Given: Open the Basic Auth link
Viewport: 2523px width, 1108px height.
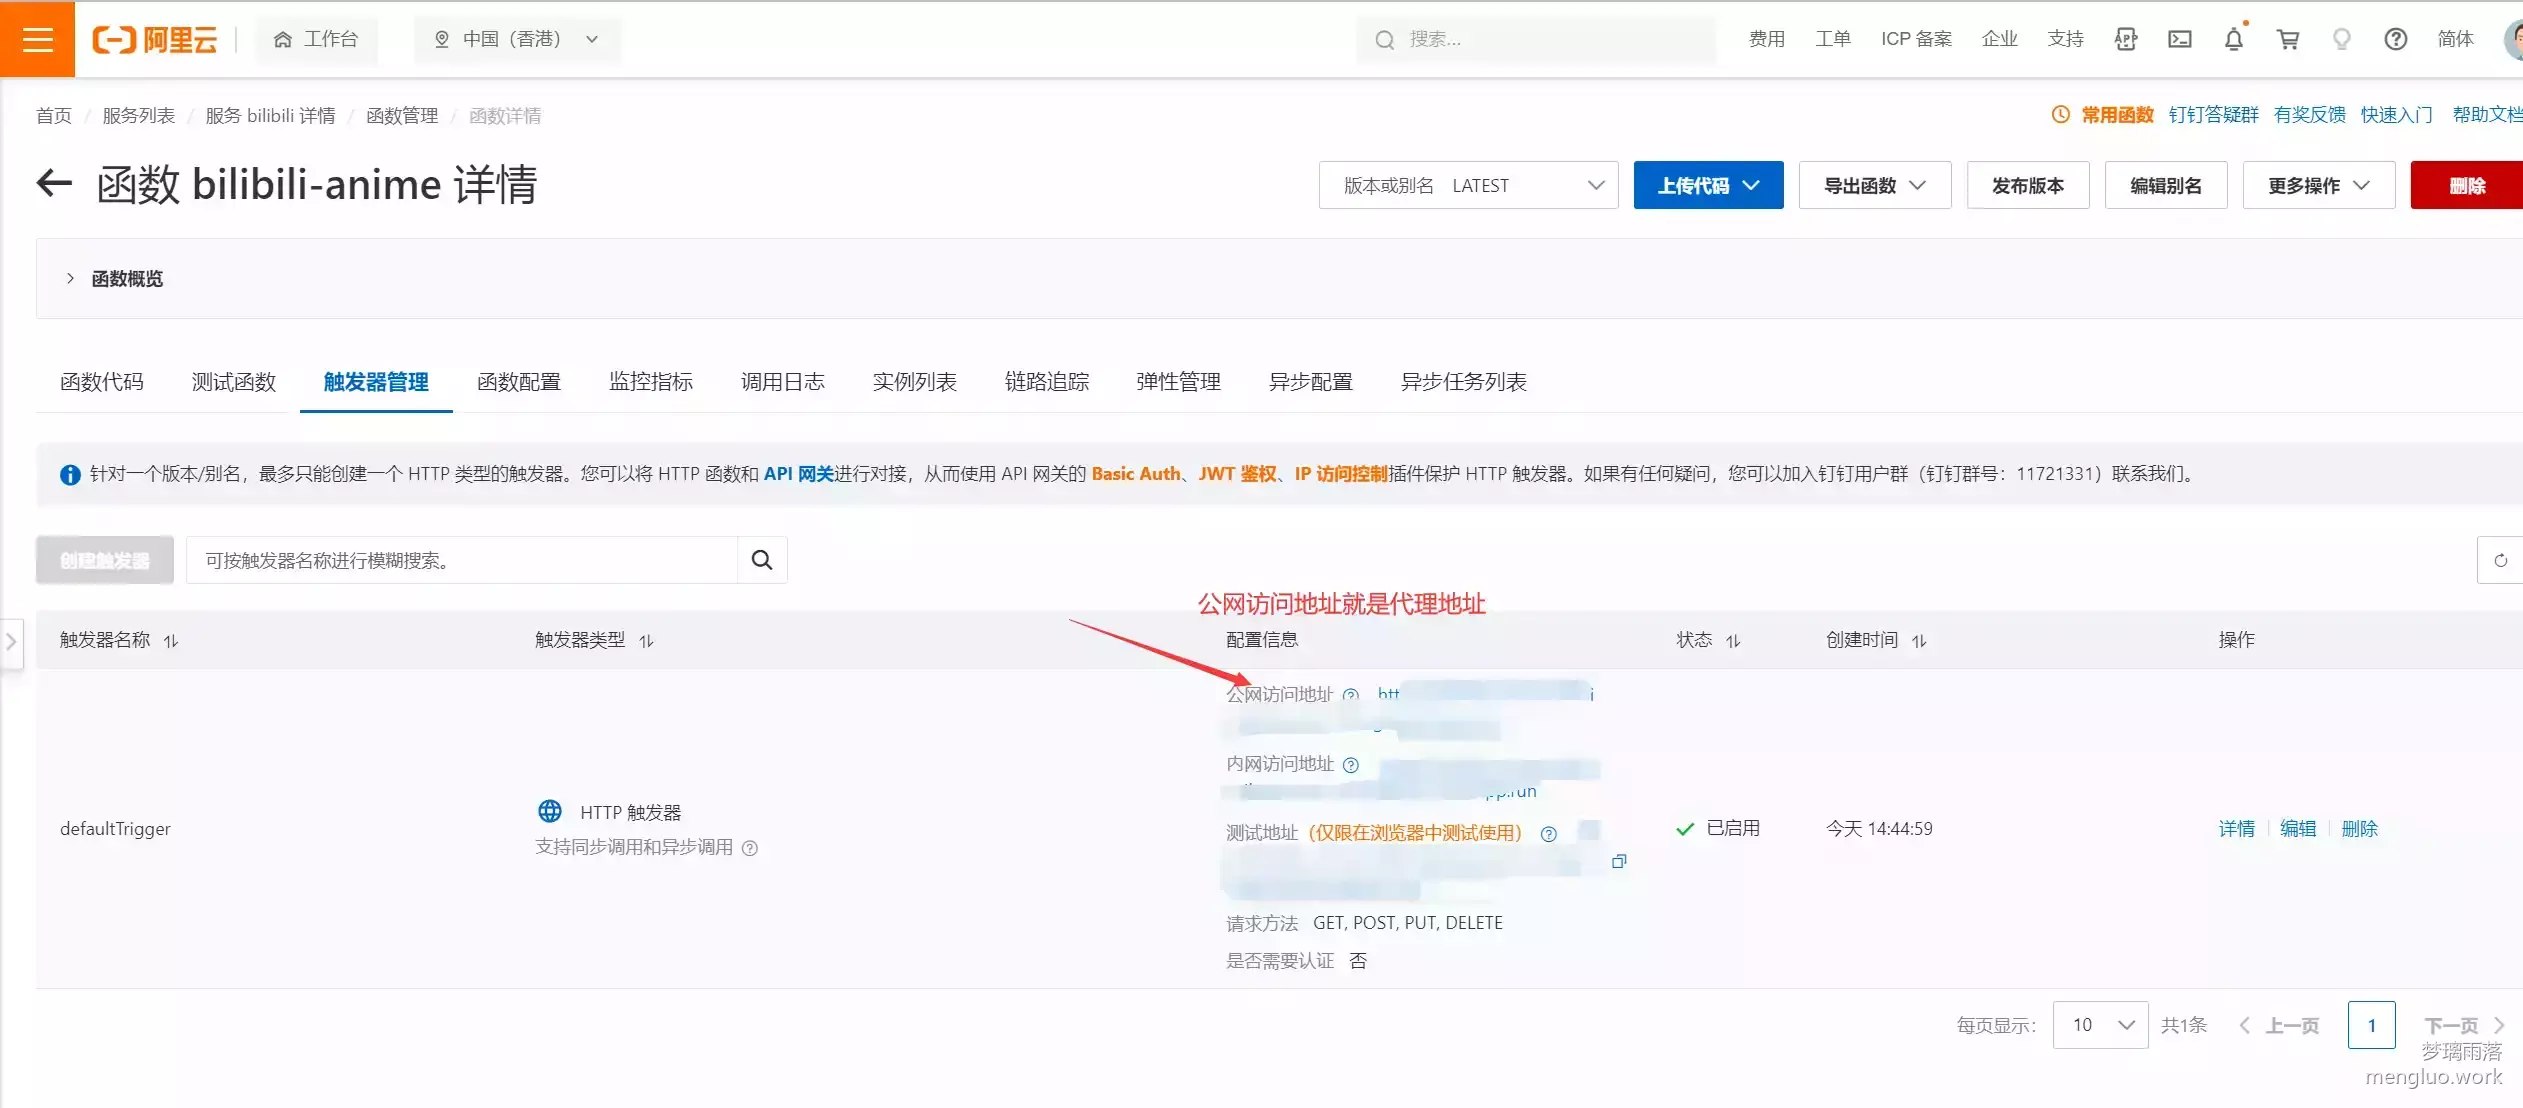Looking at the screenshot, I should pos(1136,474).
